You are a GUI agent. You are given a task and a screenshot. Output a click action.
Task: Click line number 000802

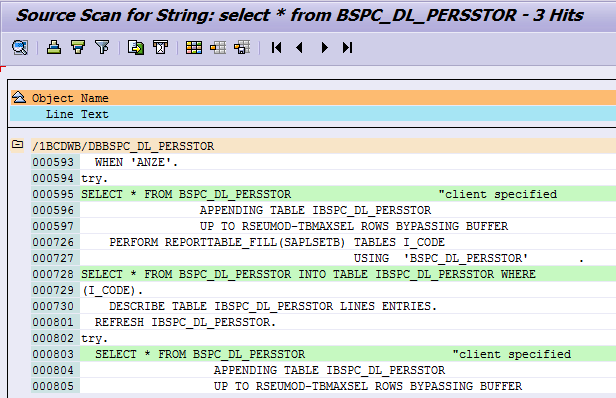[x=53, y=338]
